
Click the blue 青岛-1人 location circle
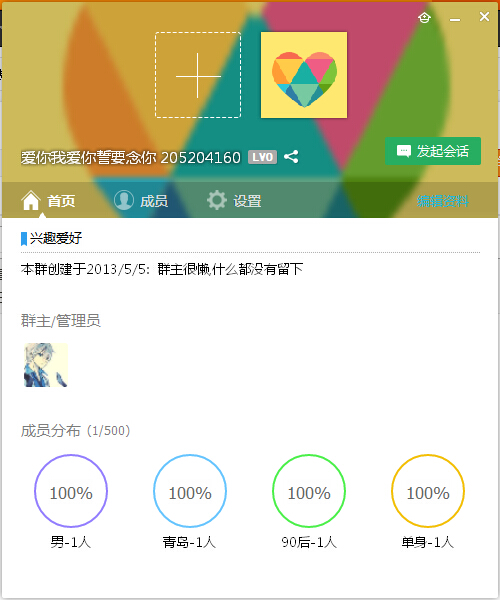[190, 491]
